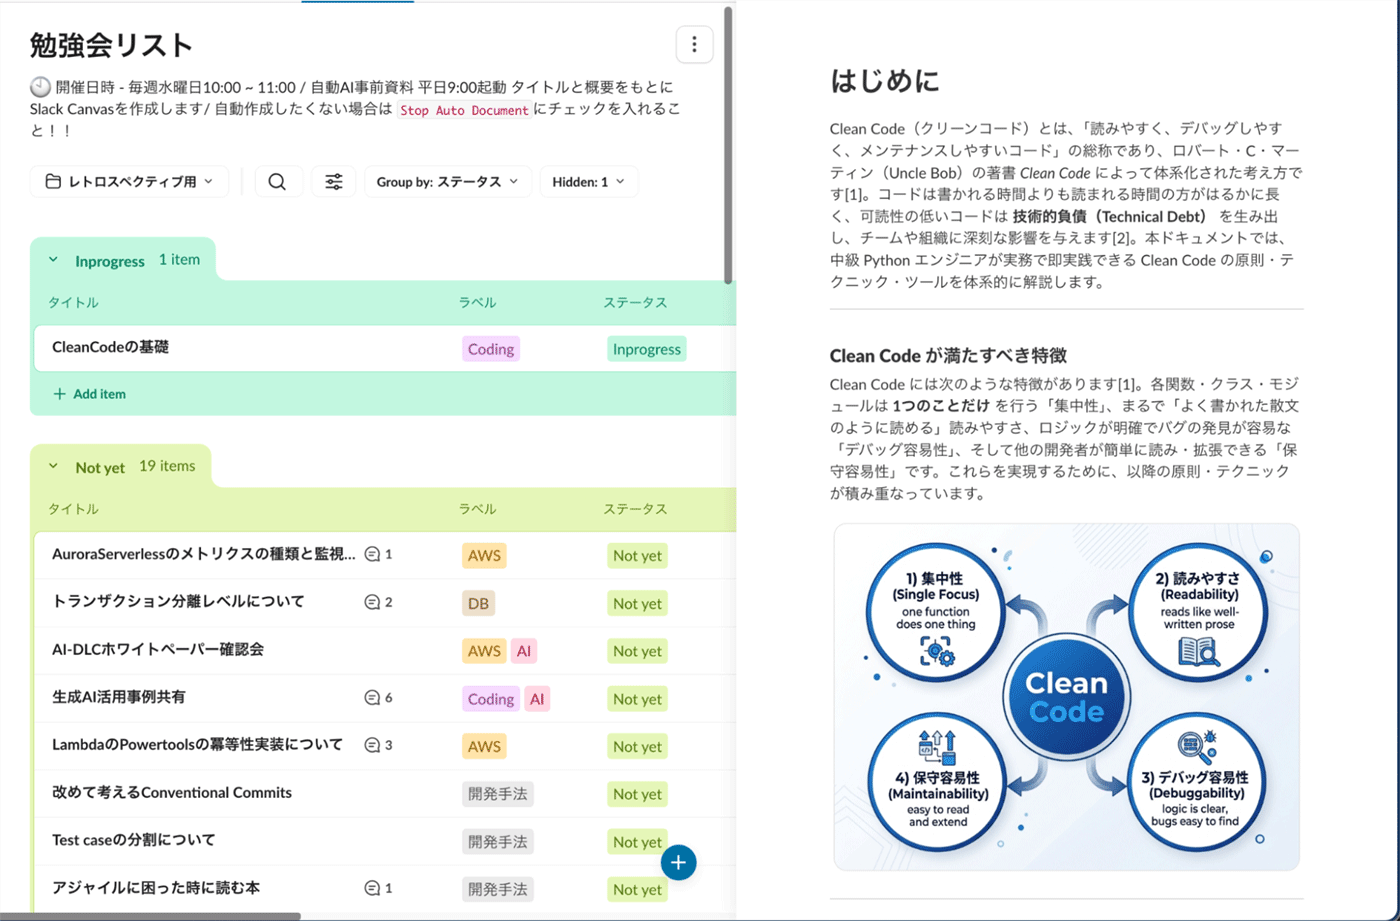
Task: Click Add item in Inprogress group
Action: pos(89,394)
